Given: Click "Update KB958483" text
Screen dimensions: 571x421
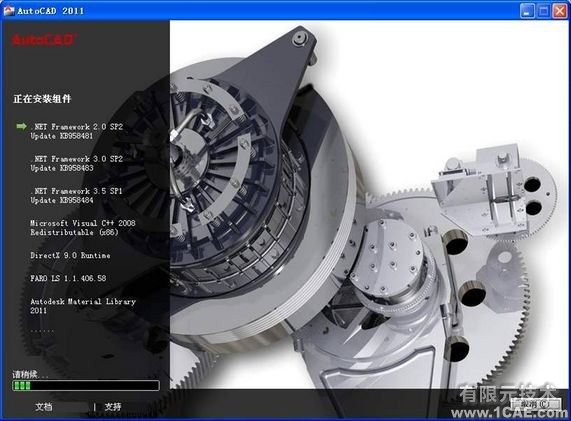Looking at the screenshot, I should pos(62,168).
